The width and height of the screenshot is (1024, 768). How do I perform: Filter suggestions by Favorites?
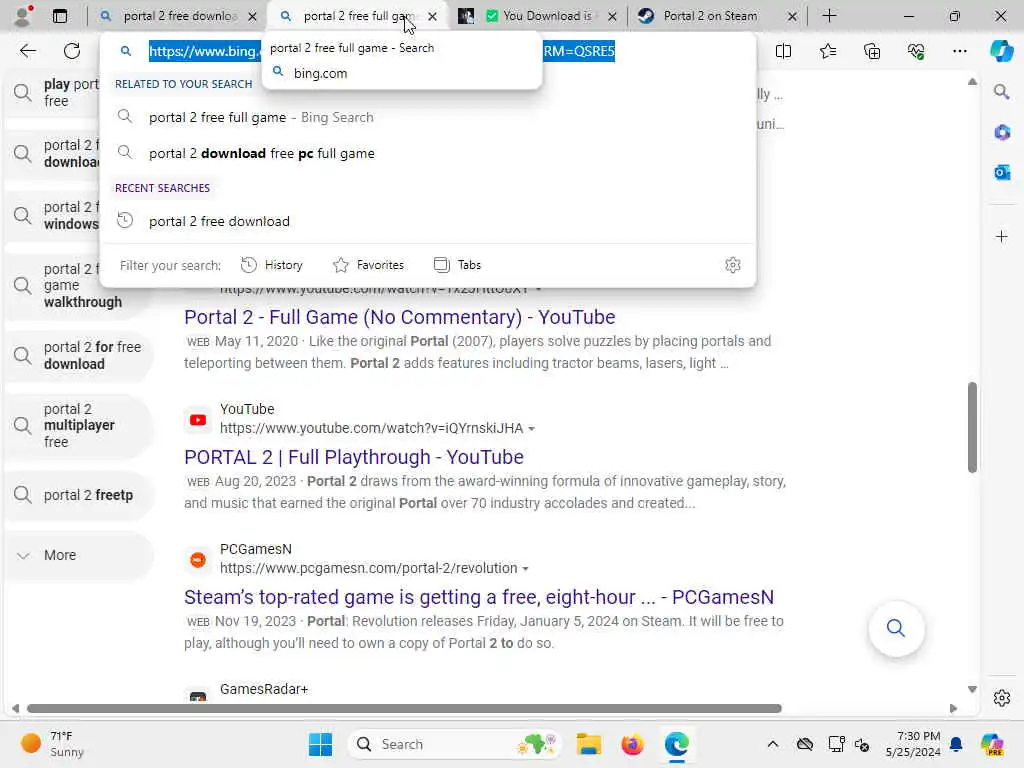[x=368, y=264]
